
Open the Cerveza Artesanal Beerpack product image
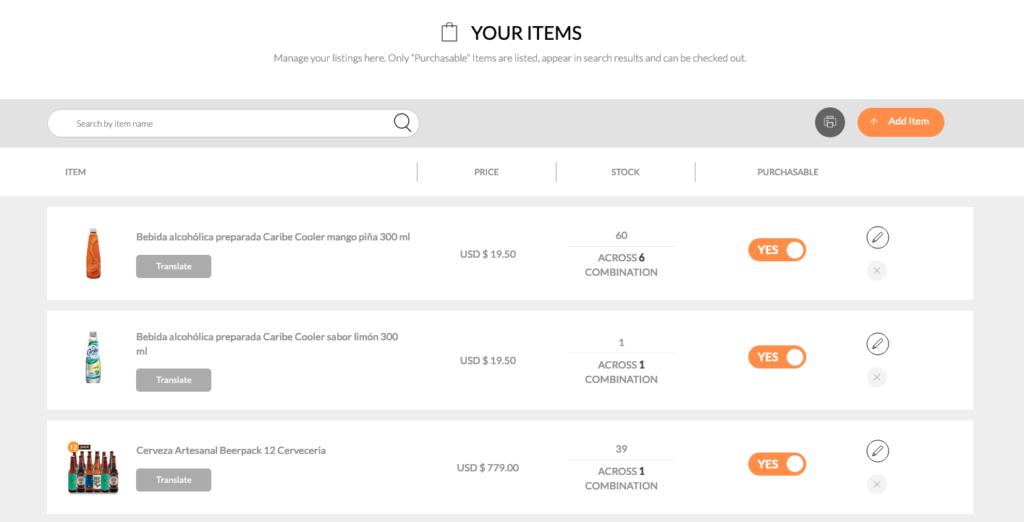click(92, 467)
